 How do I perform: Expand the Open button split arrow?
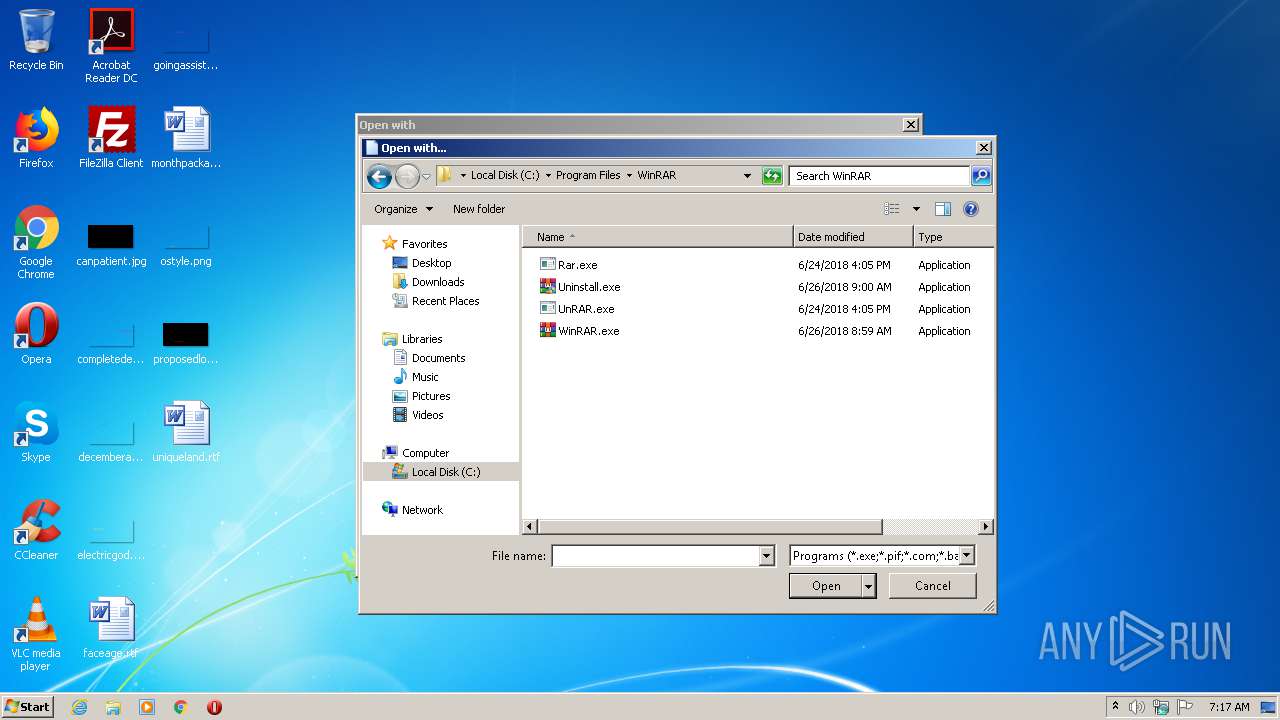coord(868,586)
